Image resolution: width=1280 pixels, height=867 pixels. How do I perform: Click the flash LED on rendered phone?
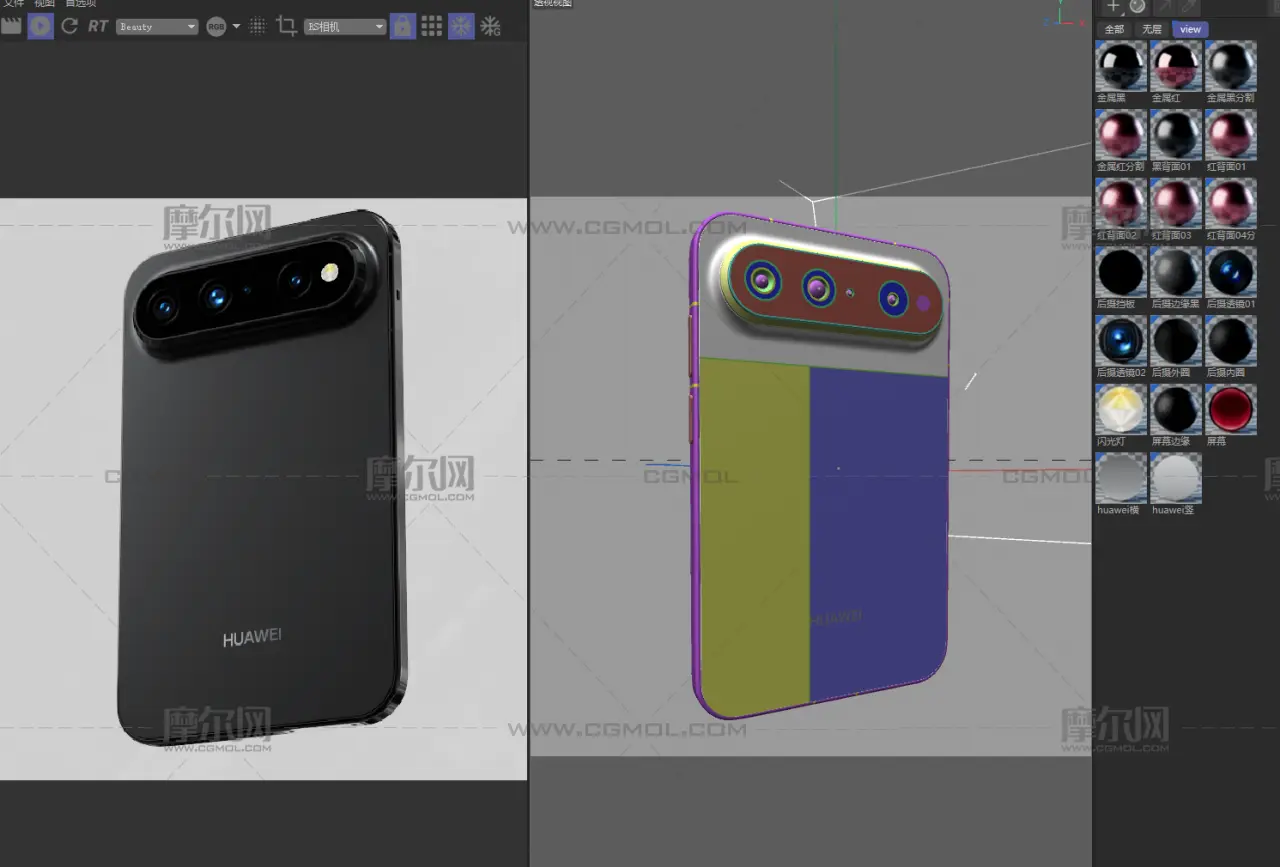(329, 273)
